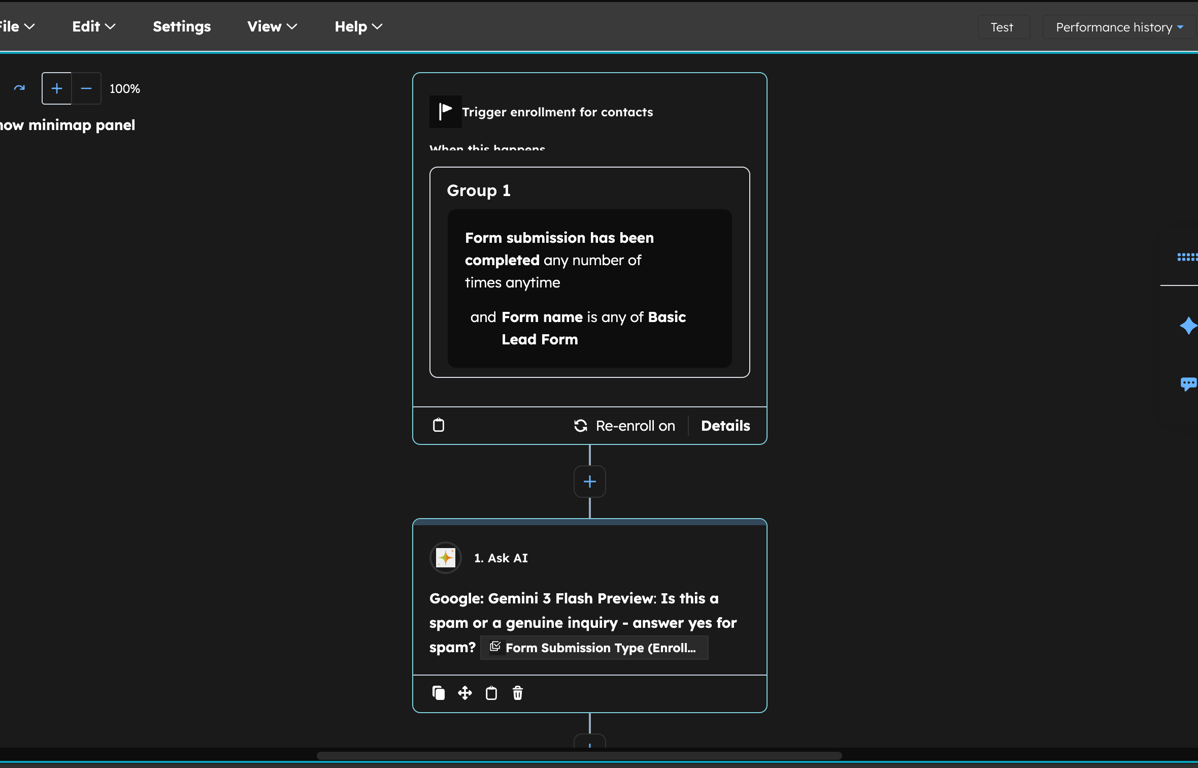
Task: Open the View dropdown menu
Action: pyautogui.click(x=271, y=26)
